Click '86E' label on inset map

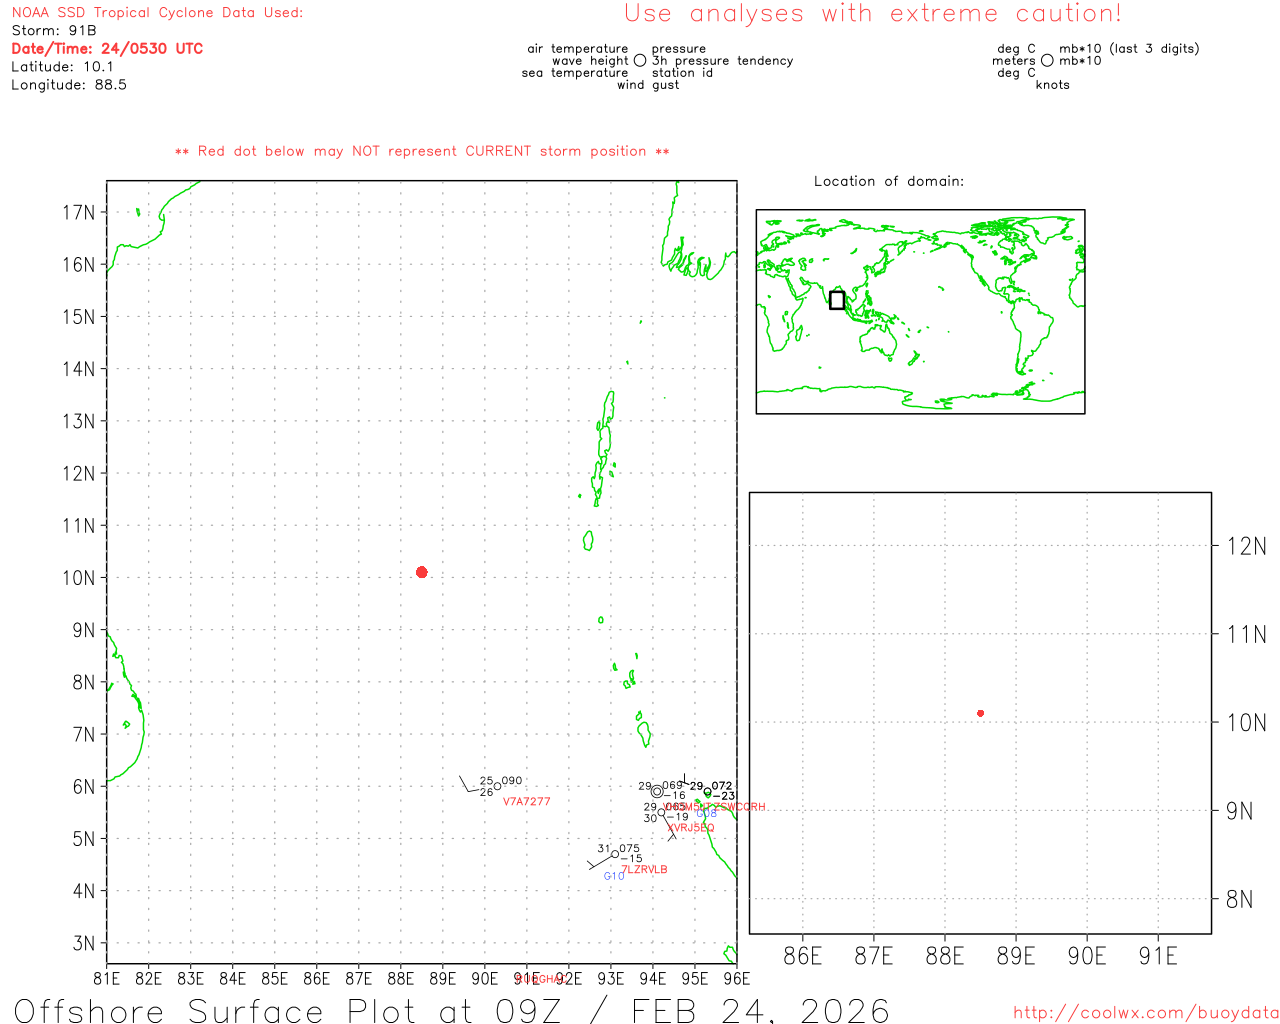(x=802, y=956)
